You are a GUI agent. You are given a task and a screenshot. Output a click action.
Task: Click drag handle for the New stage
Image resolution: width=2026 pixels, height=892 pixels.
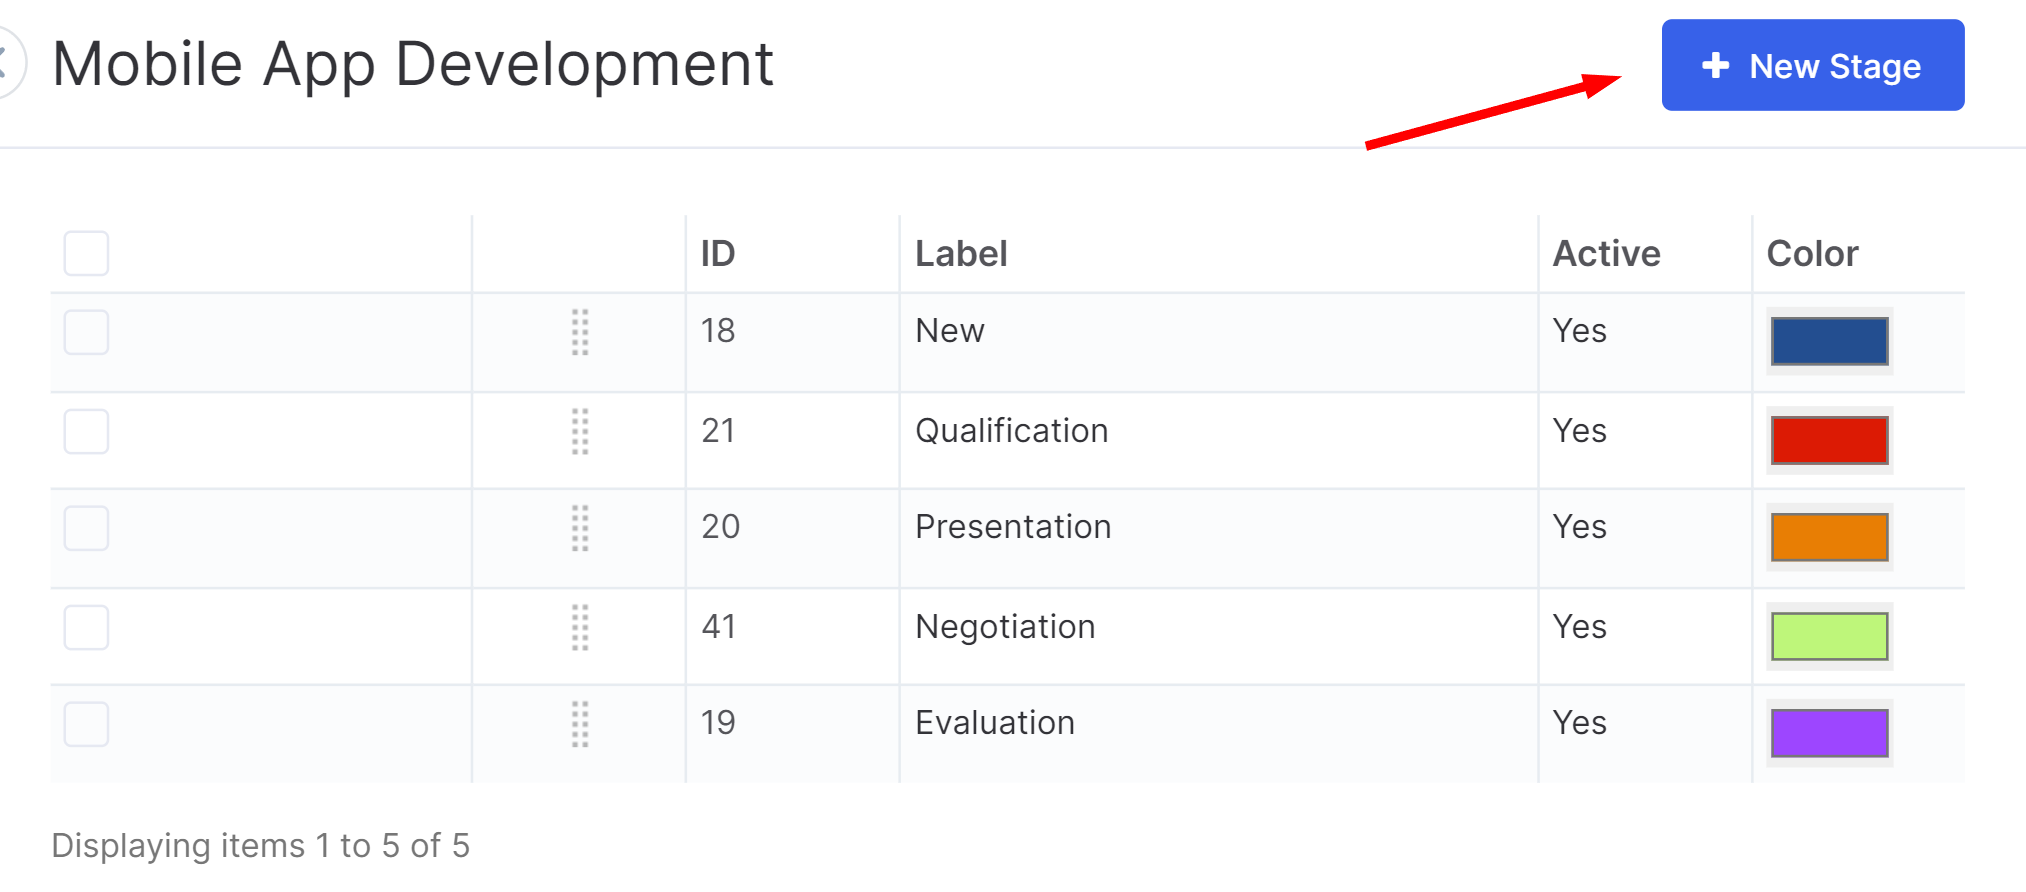(580, 332)
